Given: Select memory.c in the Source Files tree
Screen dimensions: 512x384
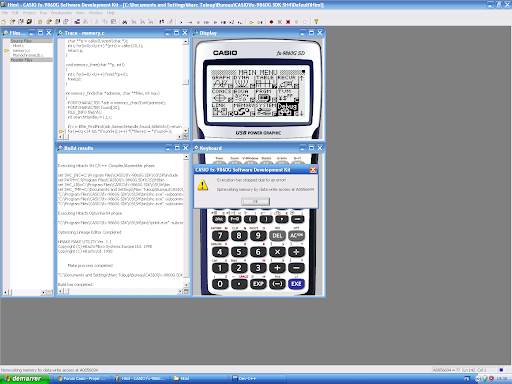Looking at the screenshot, I should (x=21, y=50).
